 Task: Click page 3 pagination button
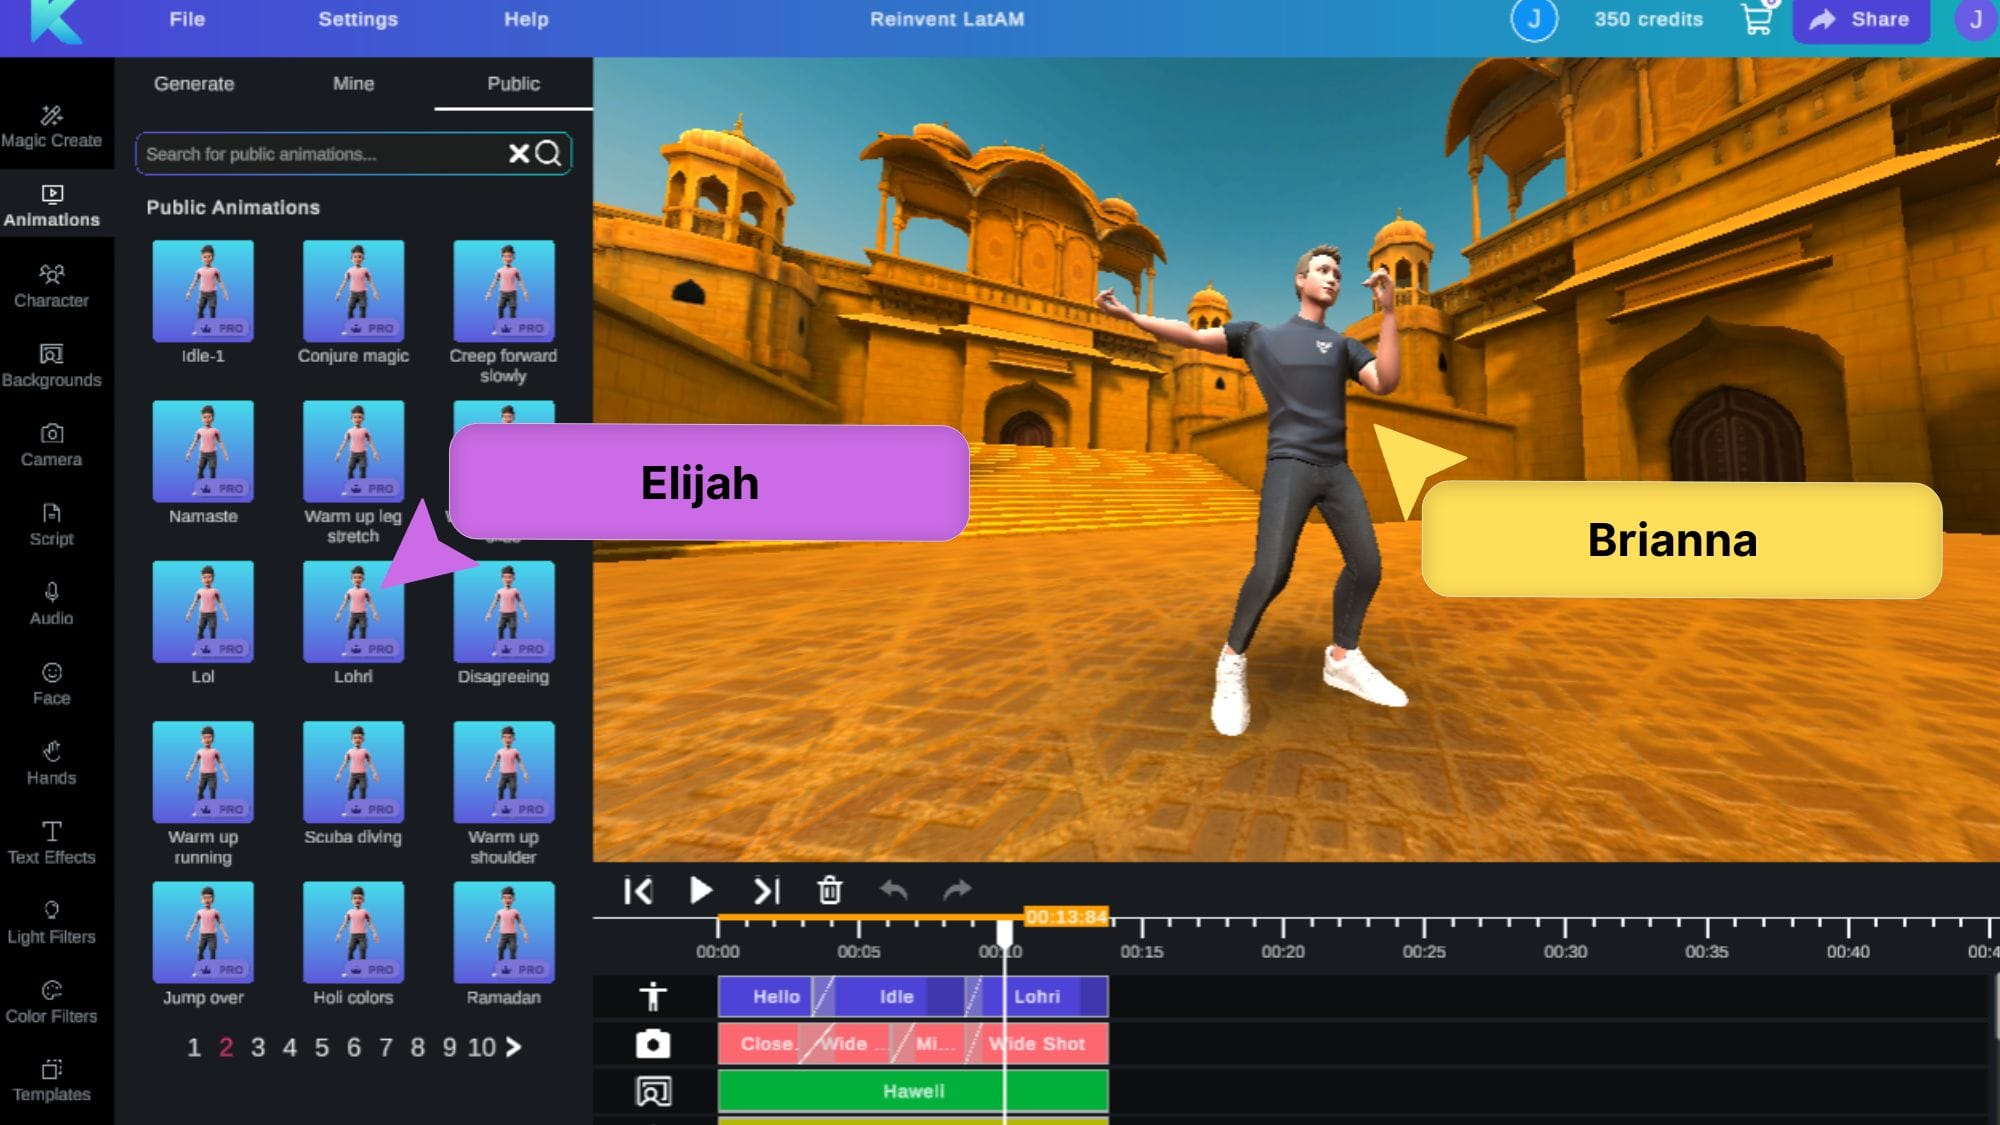[x=258, y=1047]
